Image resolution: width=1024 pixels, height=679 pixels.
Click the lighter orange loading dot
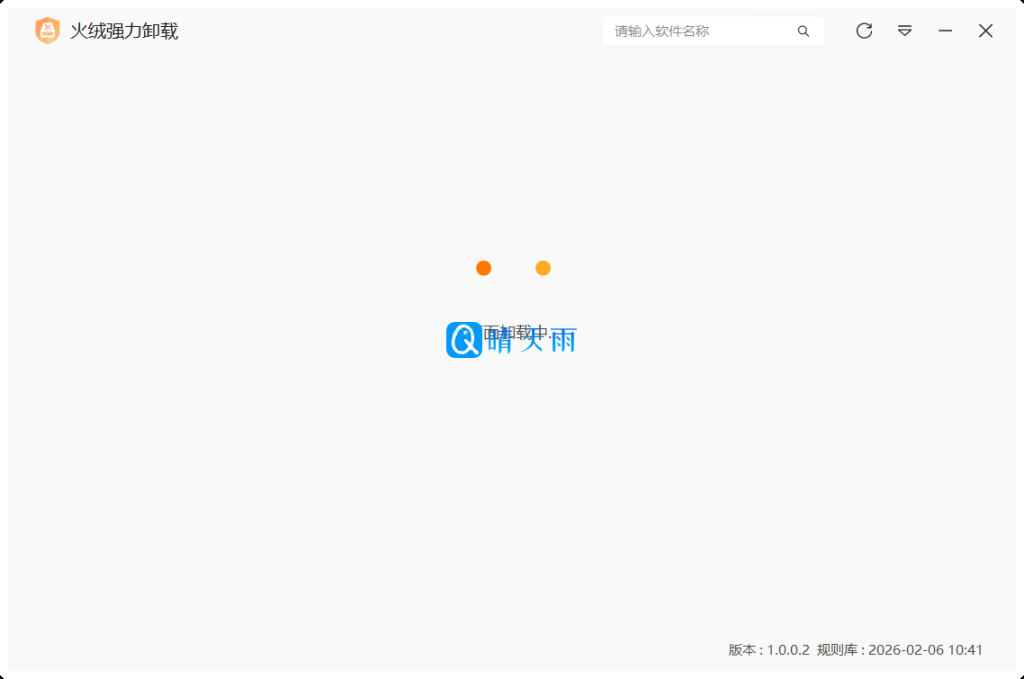543,268
